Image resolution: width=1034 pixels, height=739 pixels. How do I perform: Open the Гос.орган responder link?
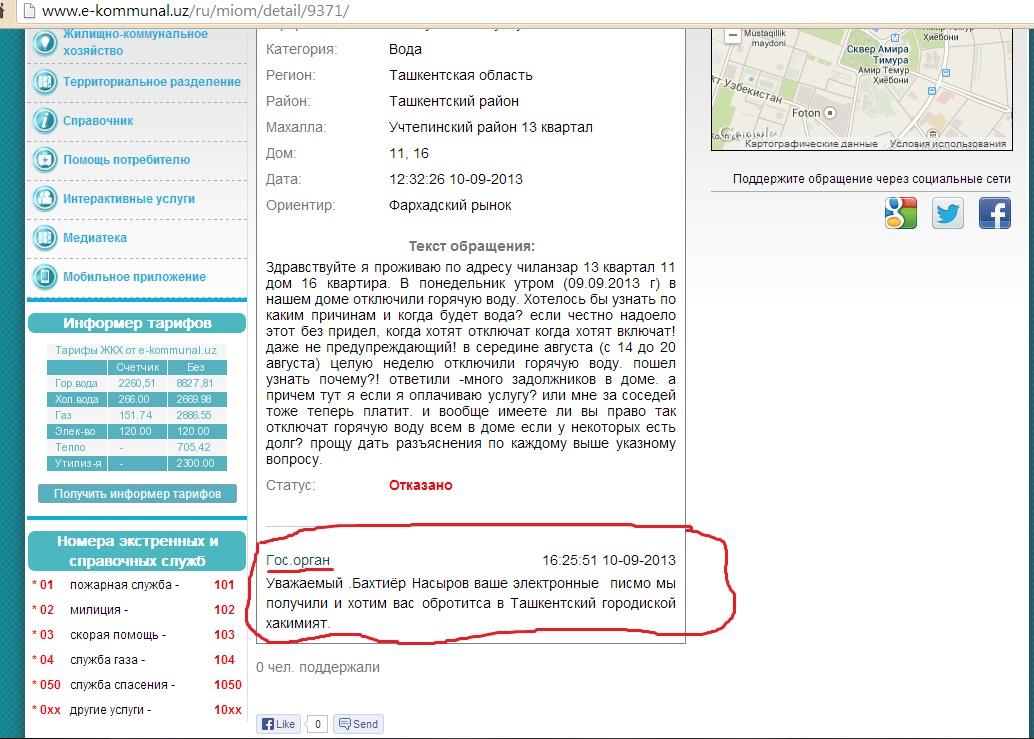(298, 560)
